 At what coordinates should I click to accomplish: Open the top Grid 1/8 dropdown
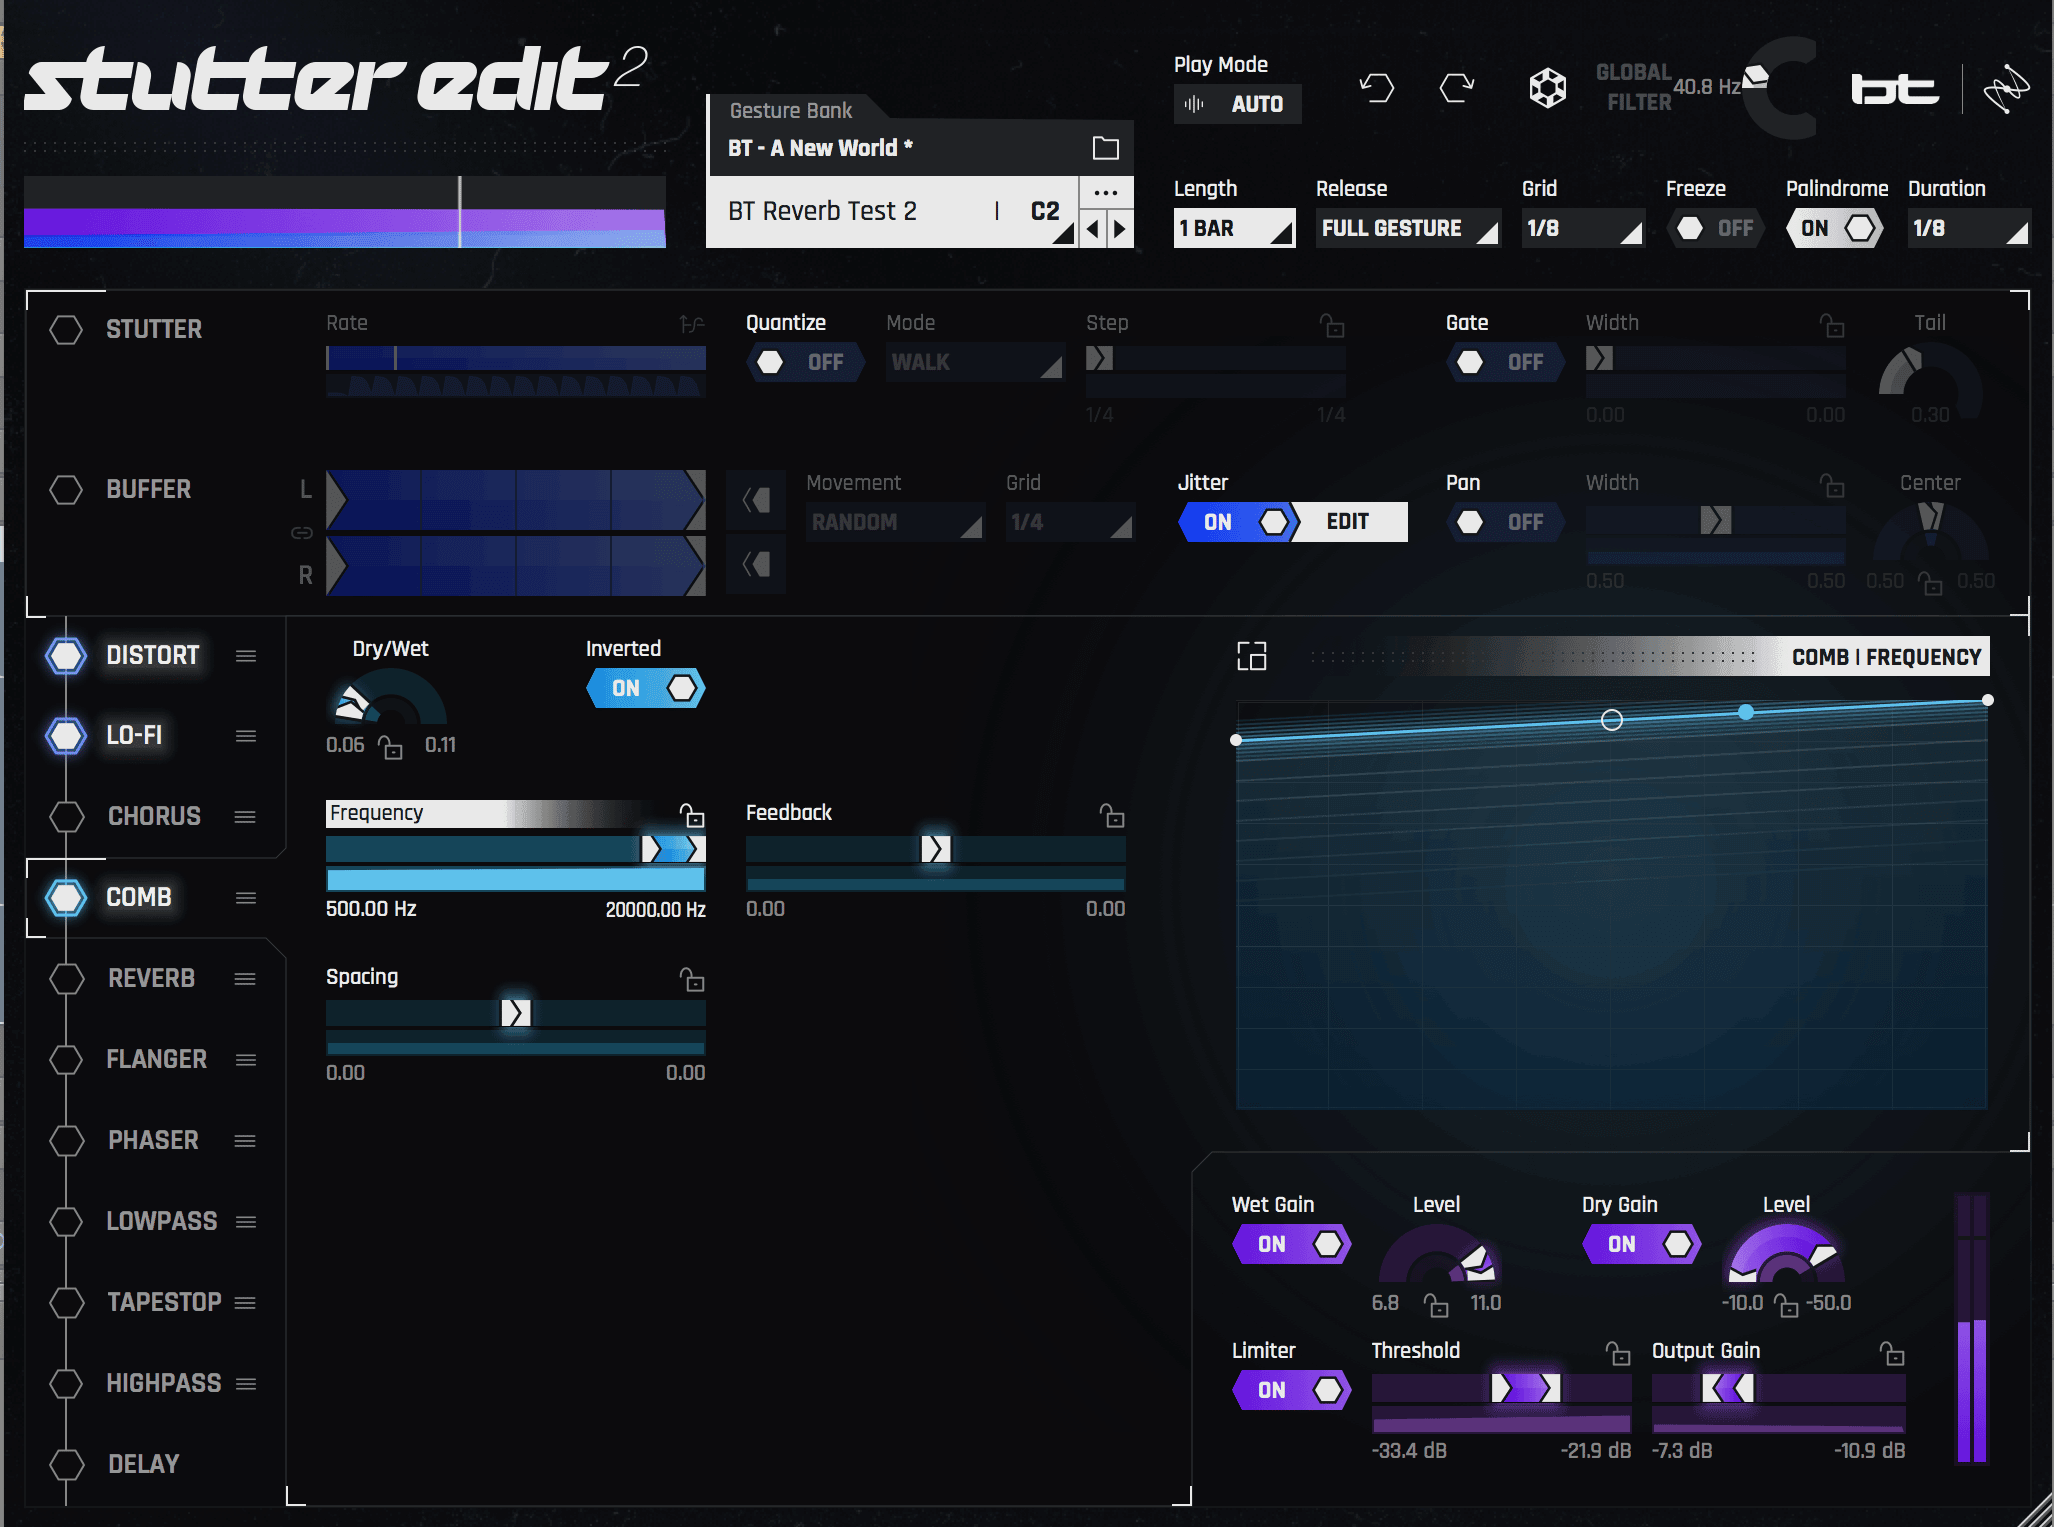[x=1583, y=229]
